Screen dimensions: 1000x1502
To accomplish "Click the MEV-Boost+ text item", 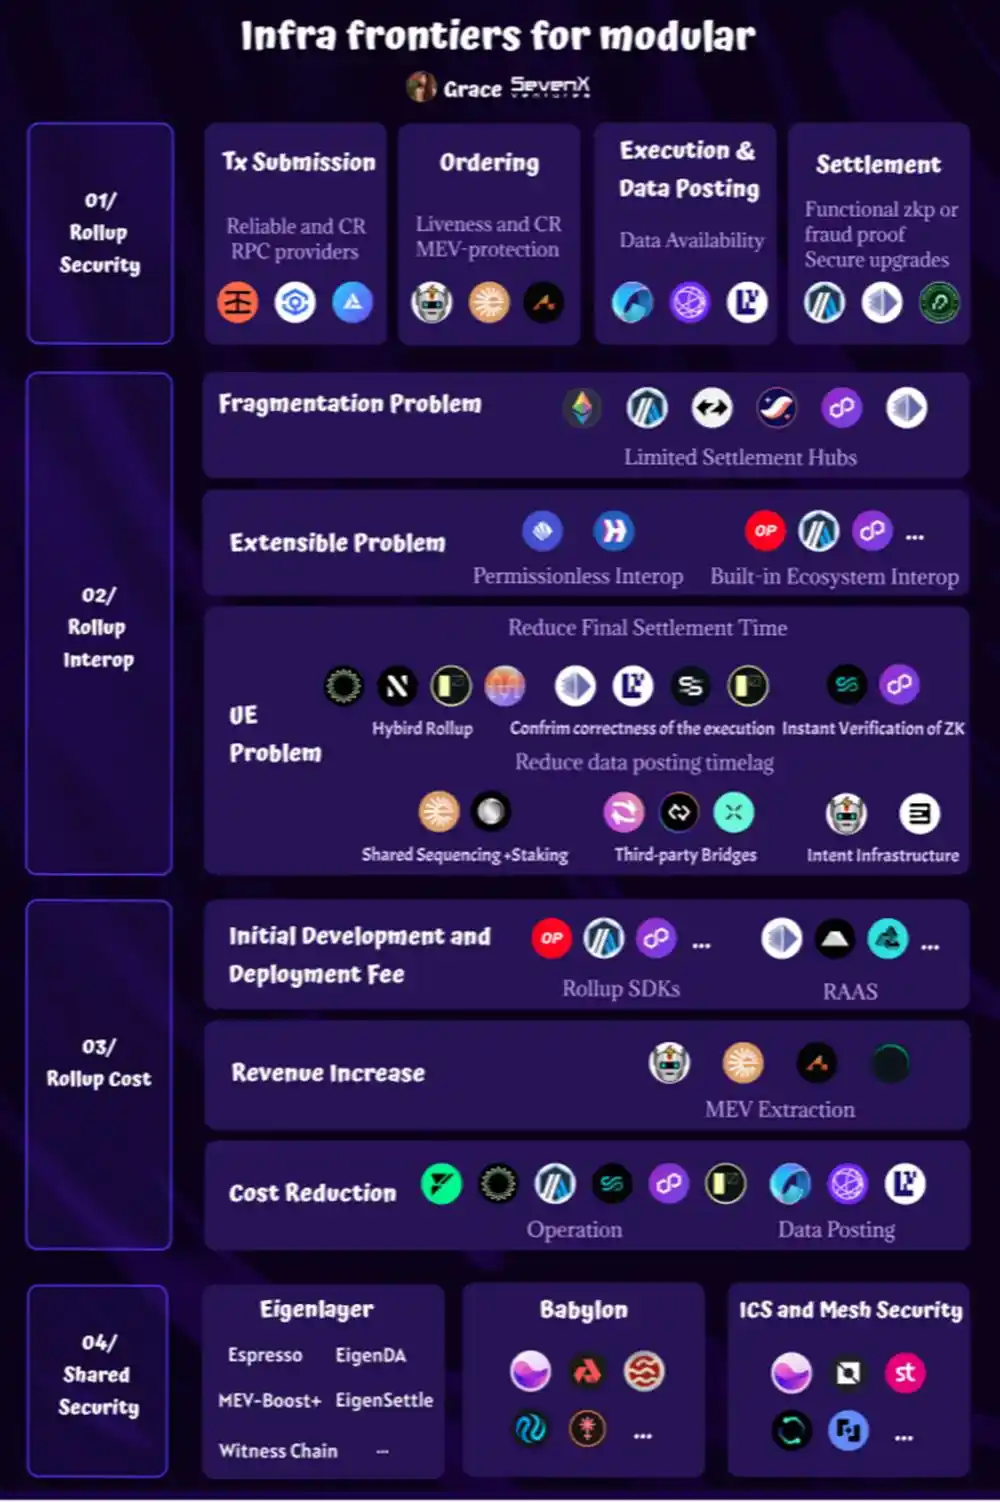I will [270, 1401].
